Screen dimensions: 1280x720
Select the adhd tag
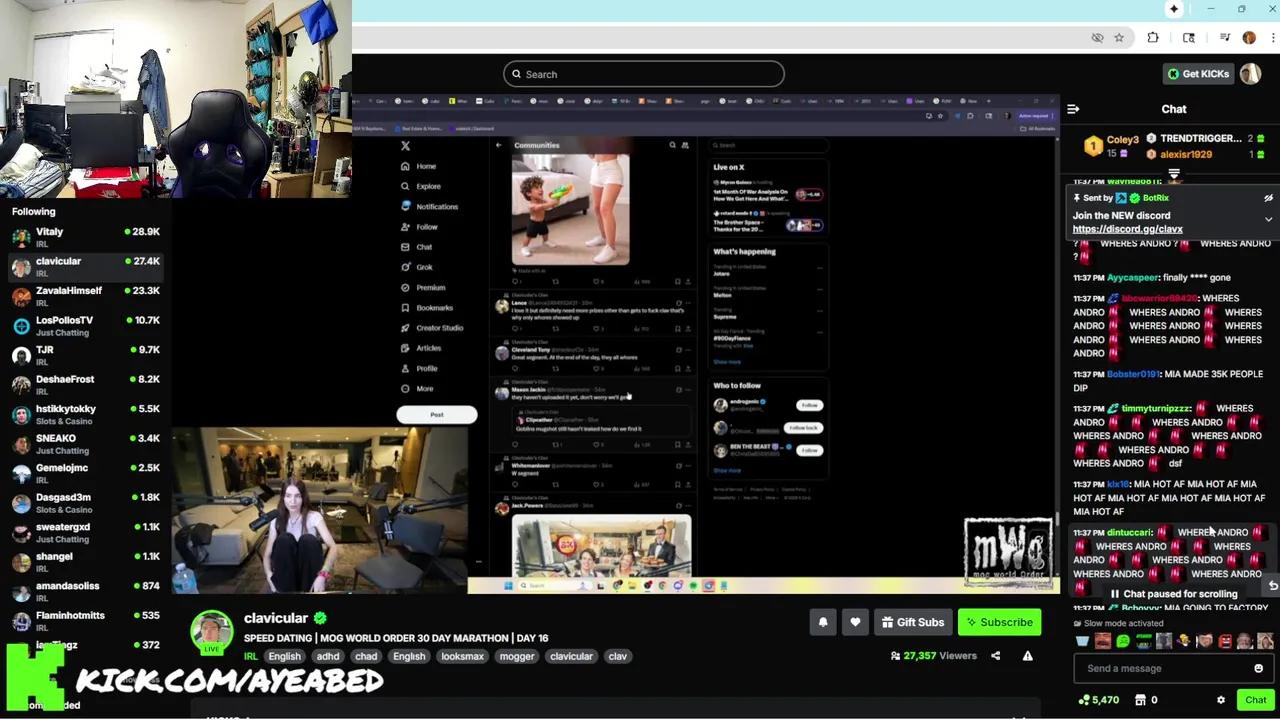(328, 656)
